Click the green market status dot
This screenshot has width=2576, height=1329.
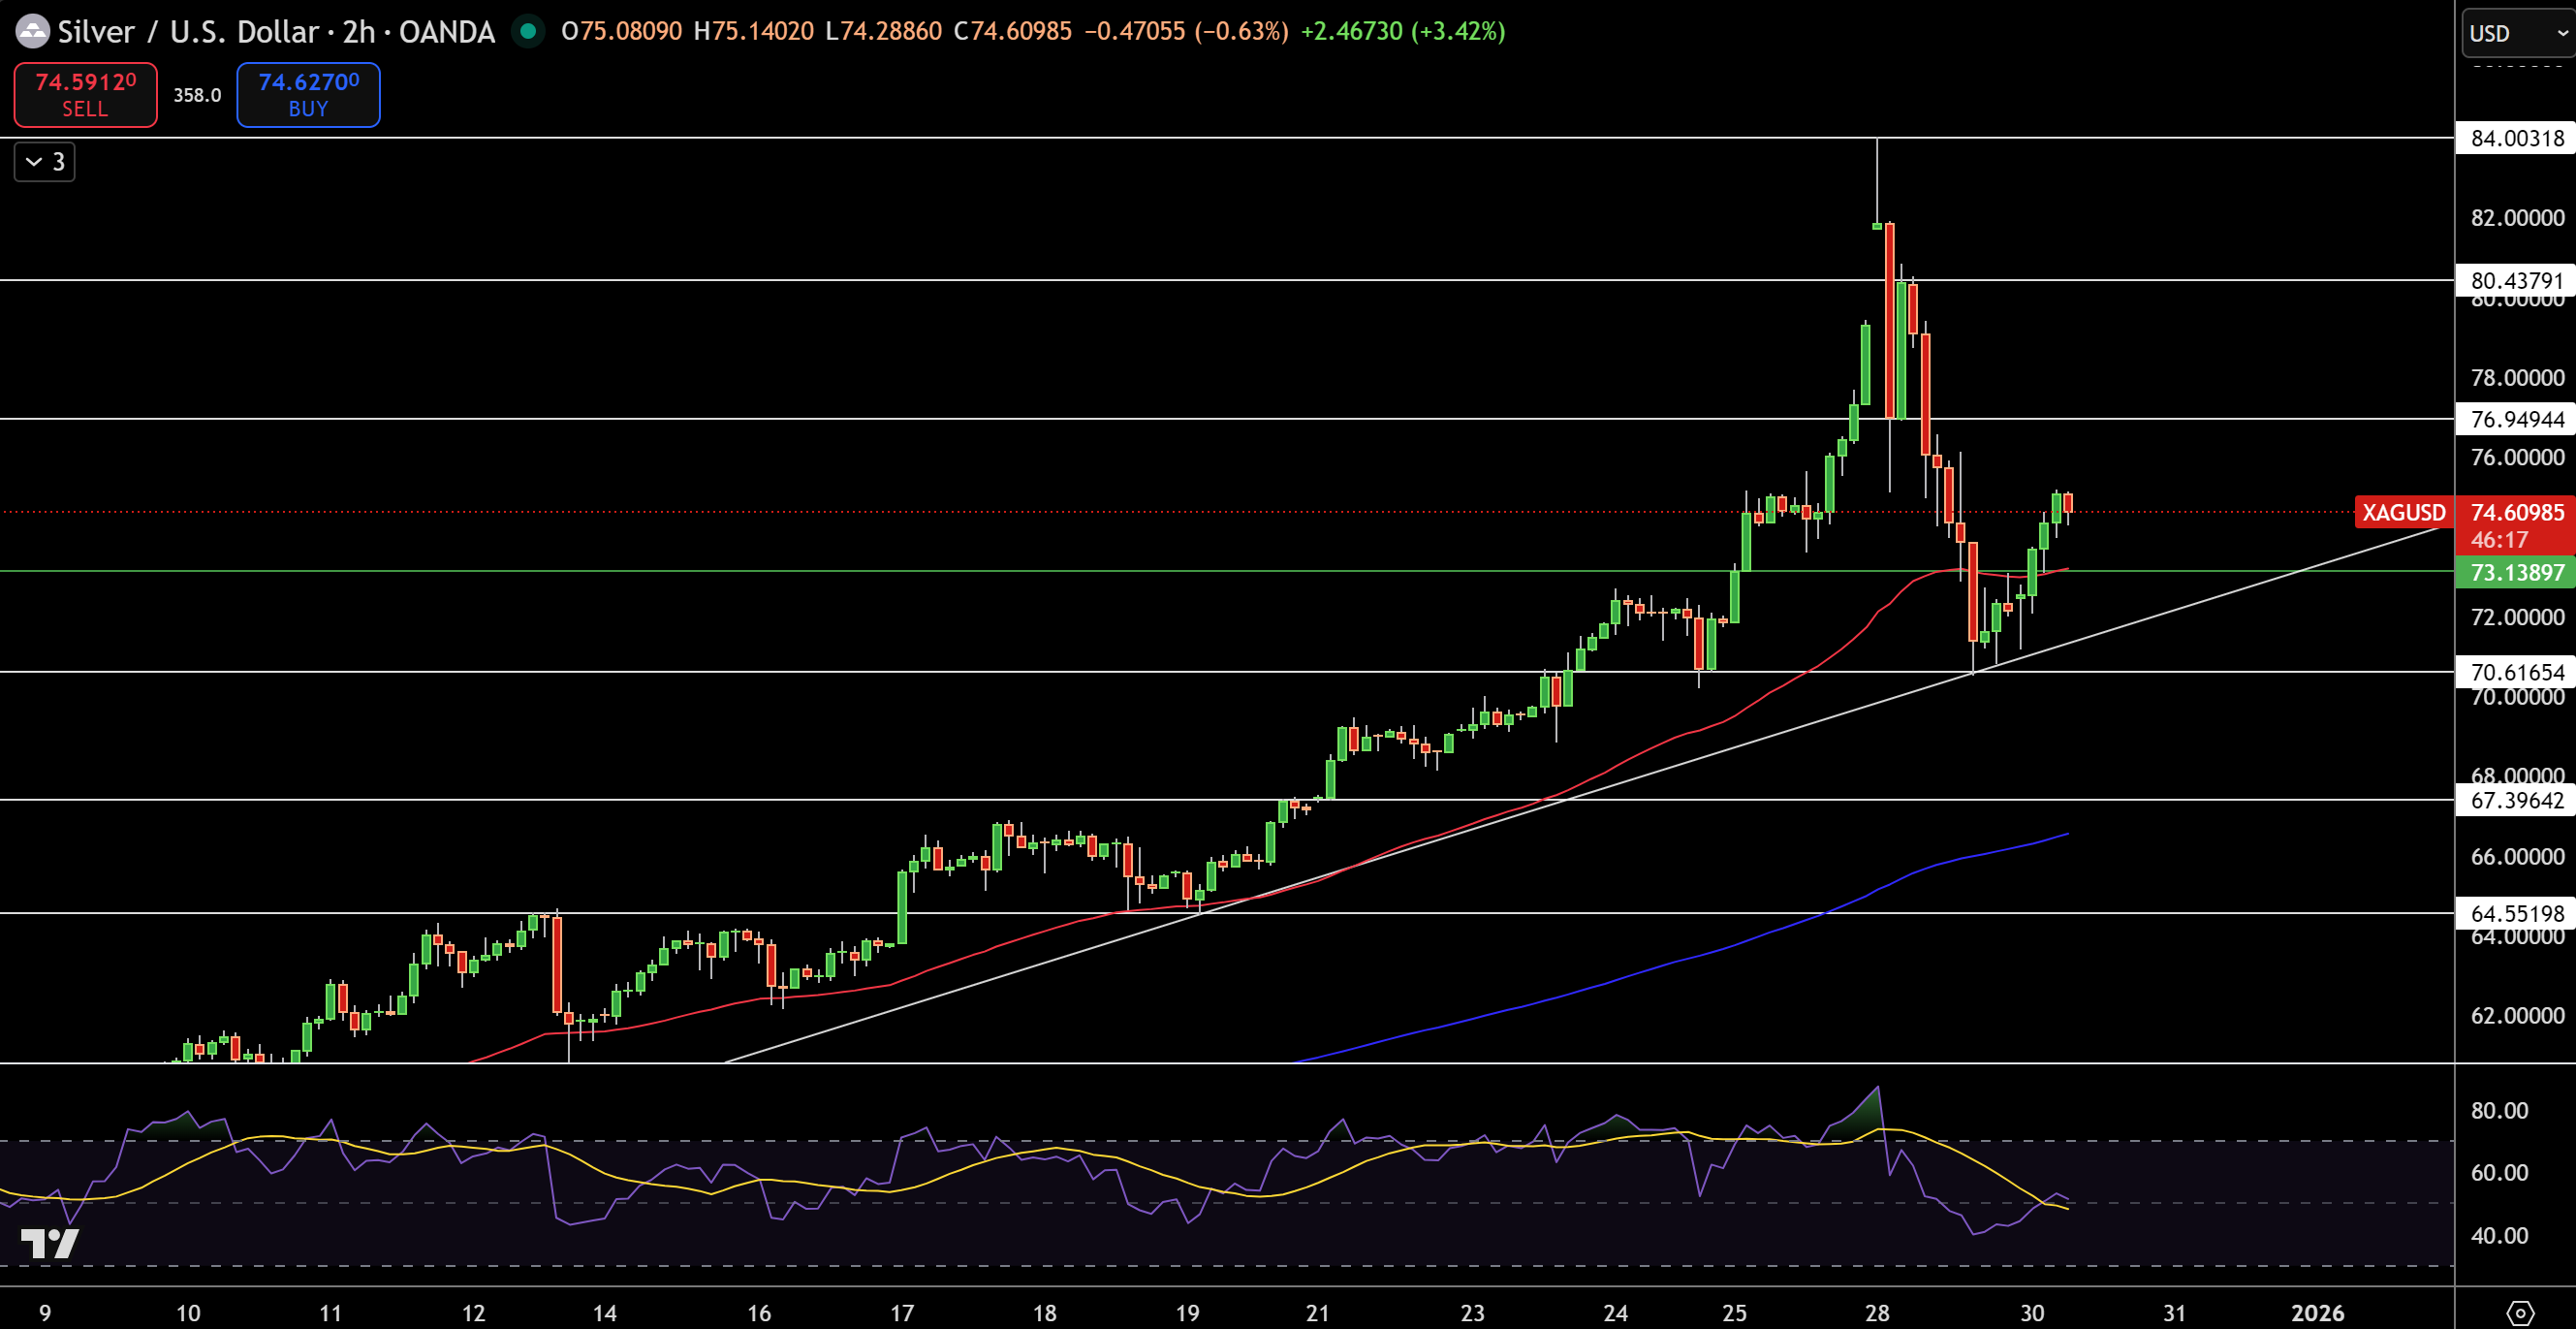click(528, 31)
